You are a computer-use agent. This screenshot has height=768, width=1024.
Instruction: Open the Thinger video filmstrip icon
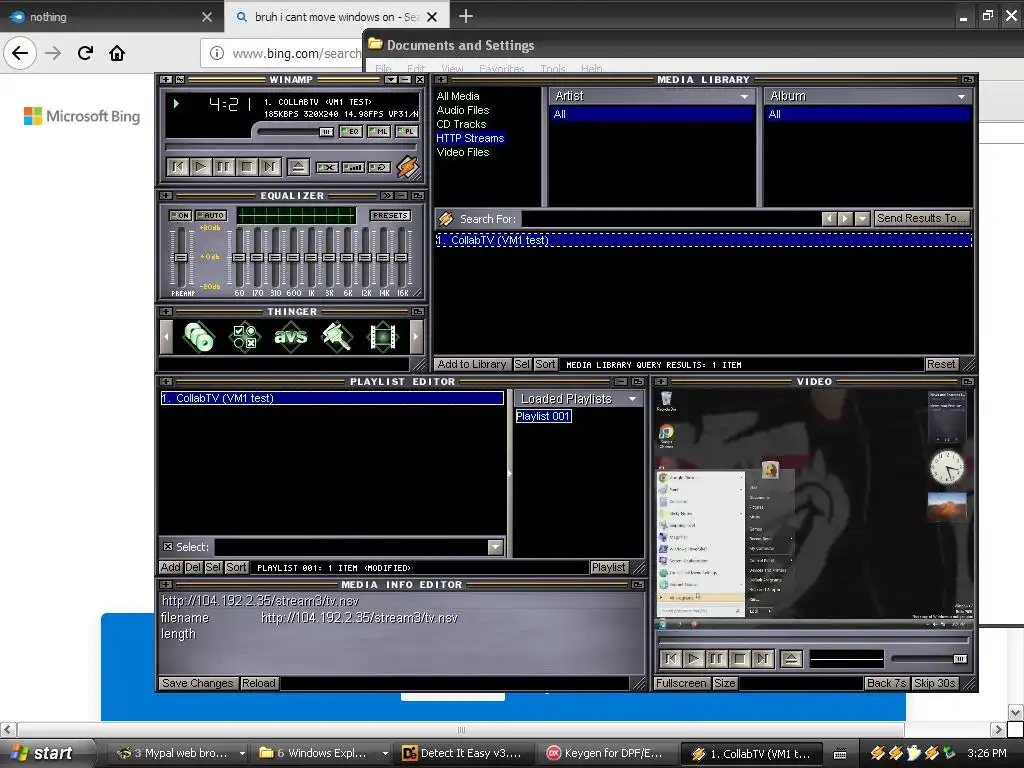383,337
